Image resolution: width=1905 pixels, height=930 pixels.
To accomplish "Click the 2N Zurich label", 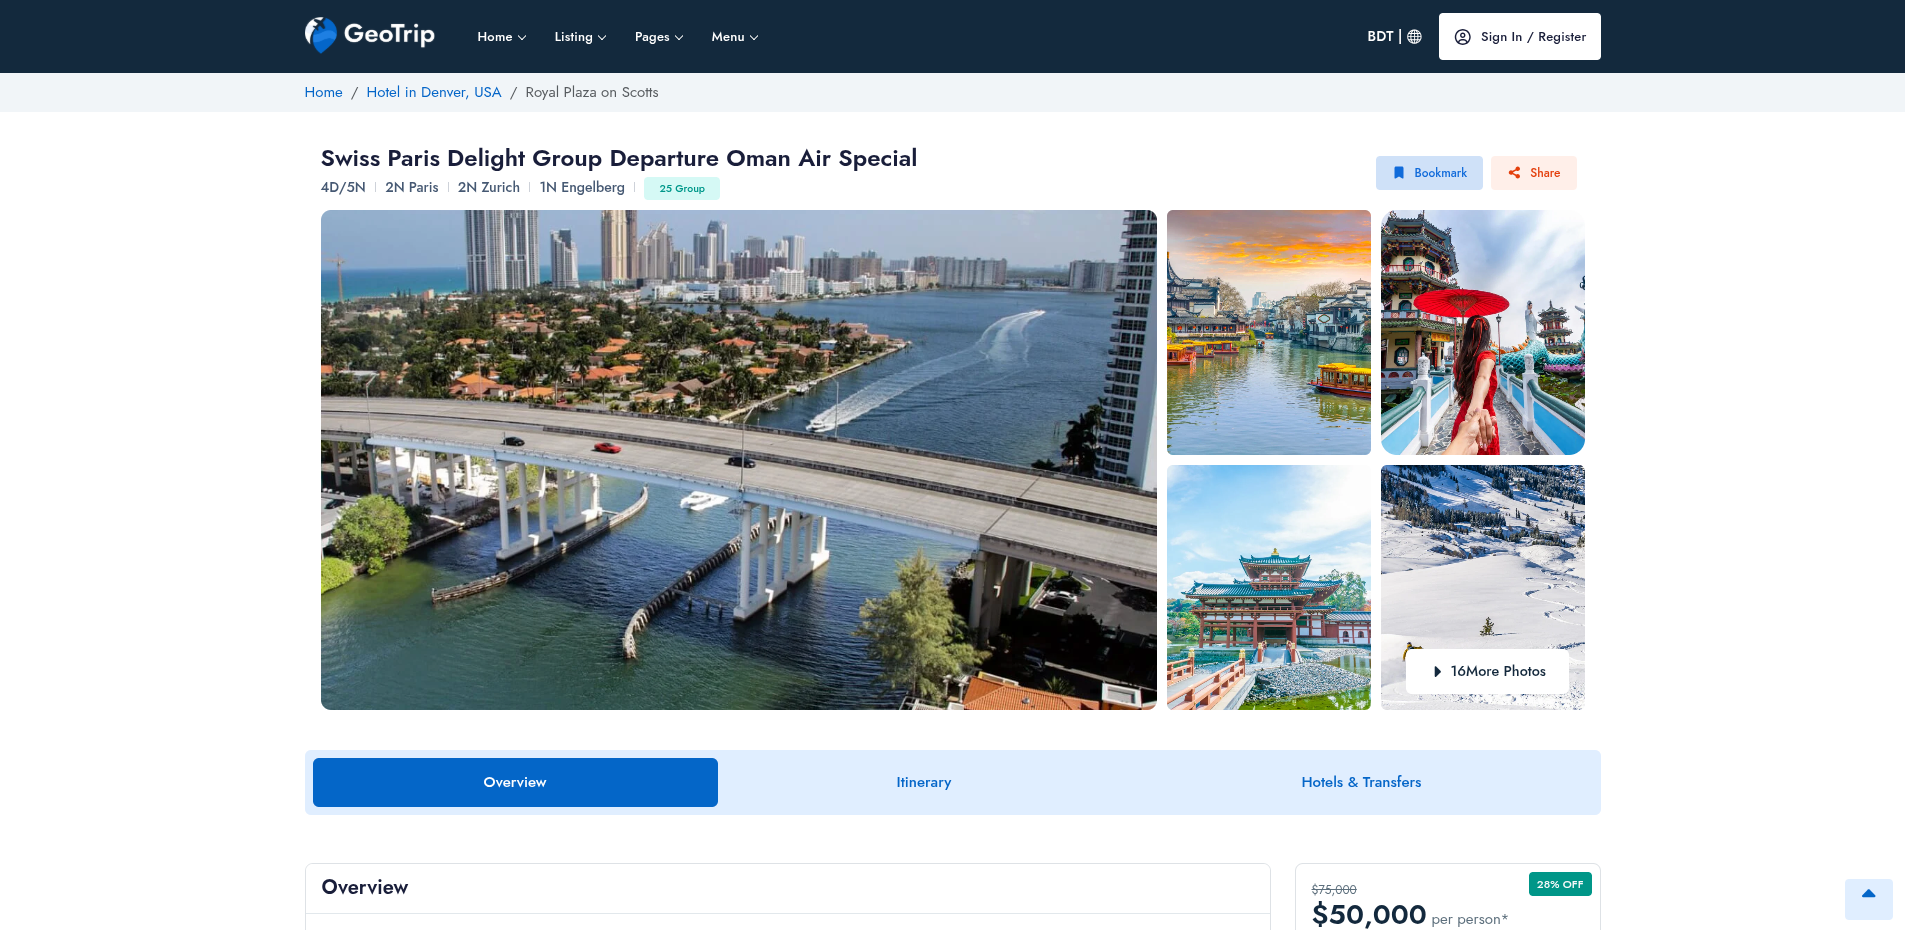I will pos(489,187).
